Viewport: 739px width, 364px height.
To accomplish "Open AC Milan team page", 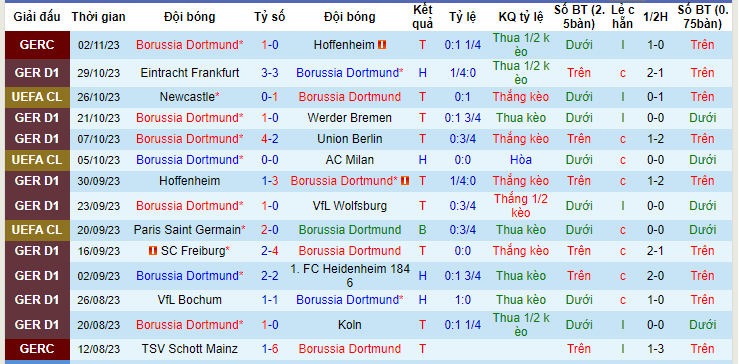I will [x=350, y=160].
